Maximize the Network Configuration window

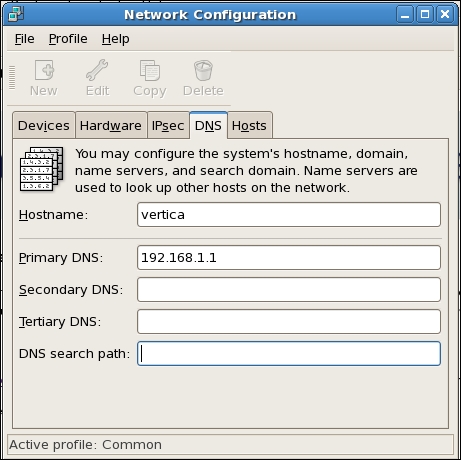(425, 14)
